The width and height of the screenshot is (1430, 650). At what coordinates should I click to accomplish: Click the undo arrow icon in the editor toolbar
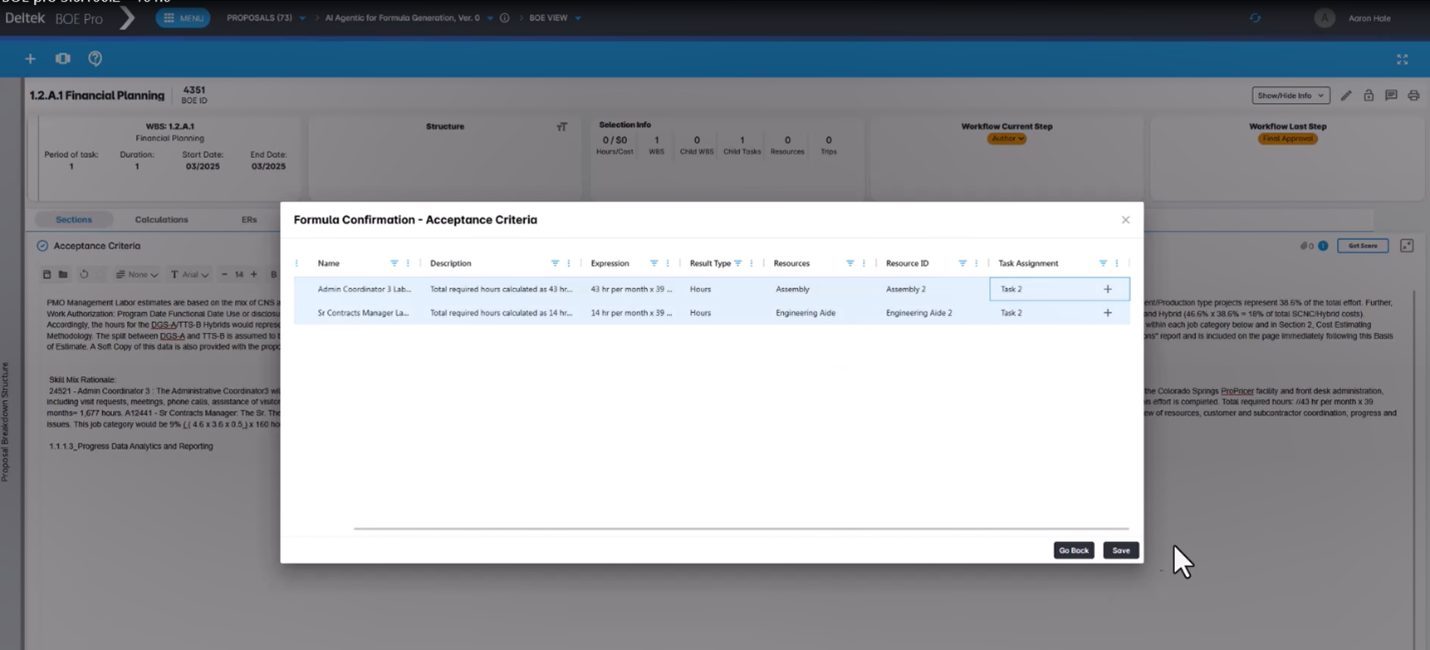(83, 274)
